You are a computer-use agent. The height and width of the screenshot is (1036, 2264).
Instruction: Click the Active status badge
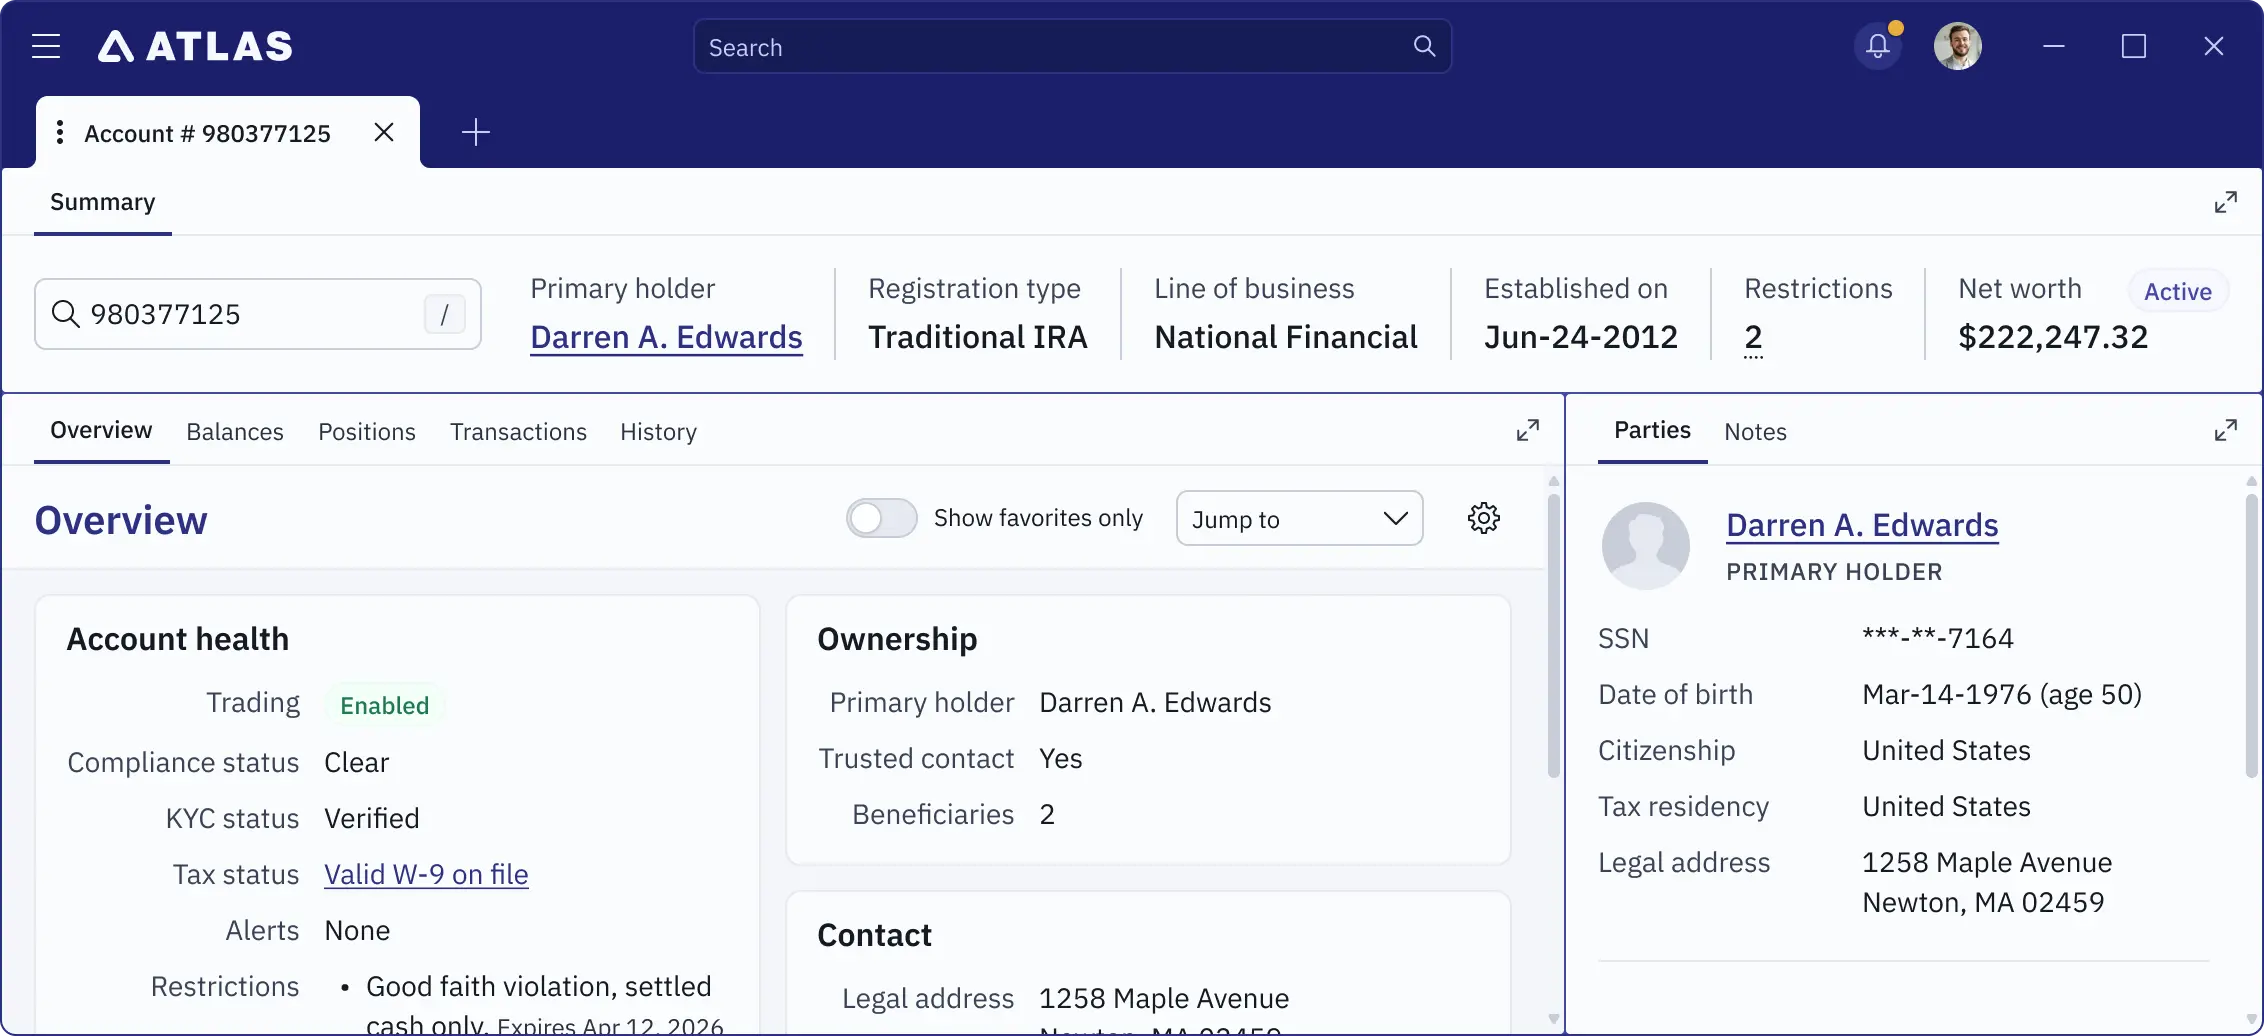[x=2177, y=292]
